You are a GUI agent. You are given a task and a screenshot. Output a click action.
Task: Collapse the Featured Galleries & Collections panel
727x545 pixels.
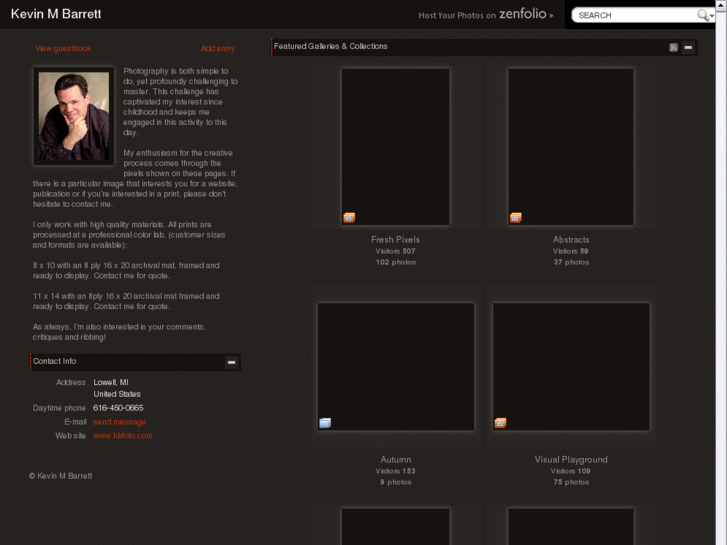point(688,47)
